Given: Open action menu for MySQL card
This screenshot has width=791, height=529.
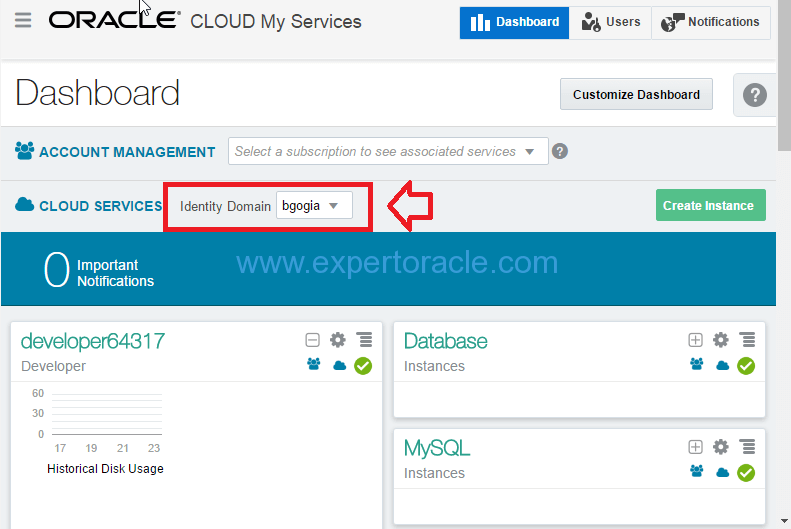Looking at the screenshot, I should (747, 447).
